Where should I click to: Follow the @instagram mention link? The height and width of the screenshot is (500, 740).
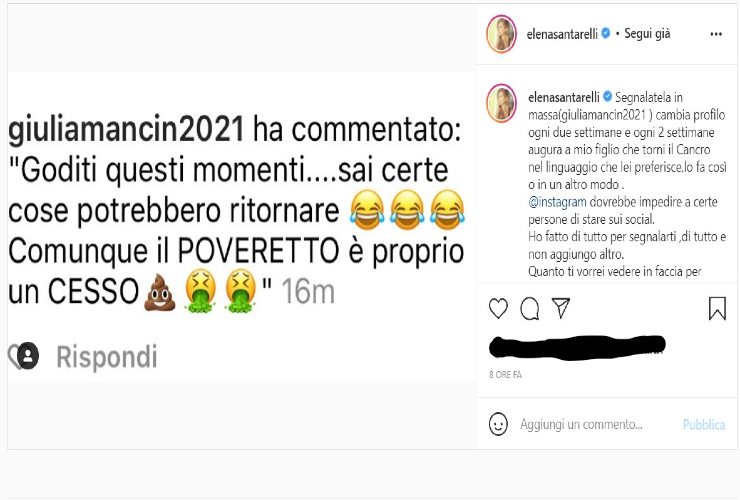pos(557,202)
